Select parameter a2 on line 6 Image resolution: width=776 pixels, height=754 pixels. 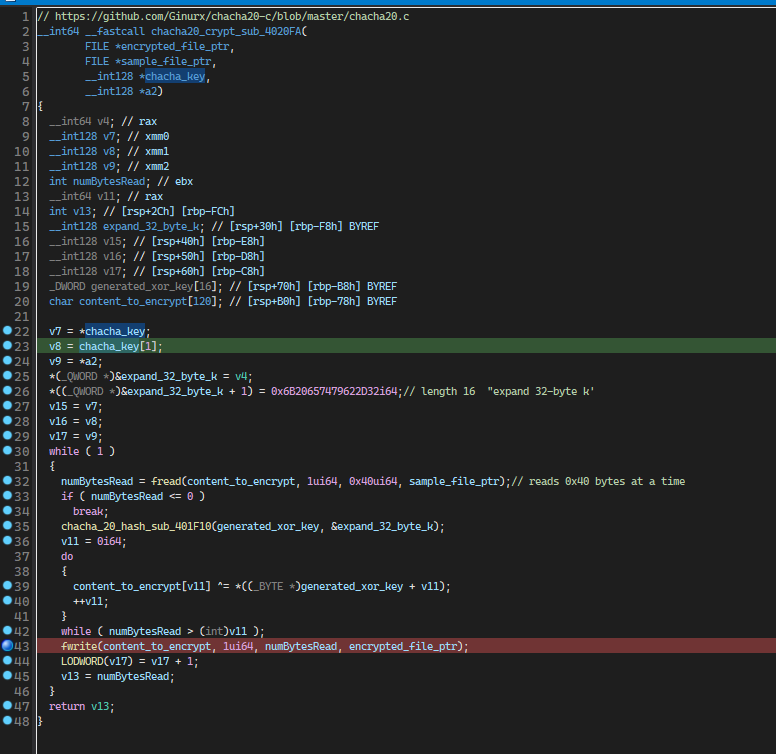[151, 92]
